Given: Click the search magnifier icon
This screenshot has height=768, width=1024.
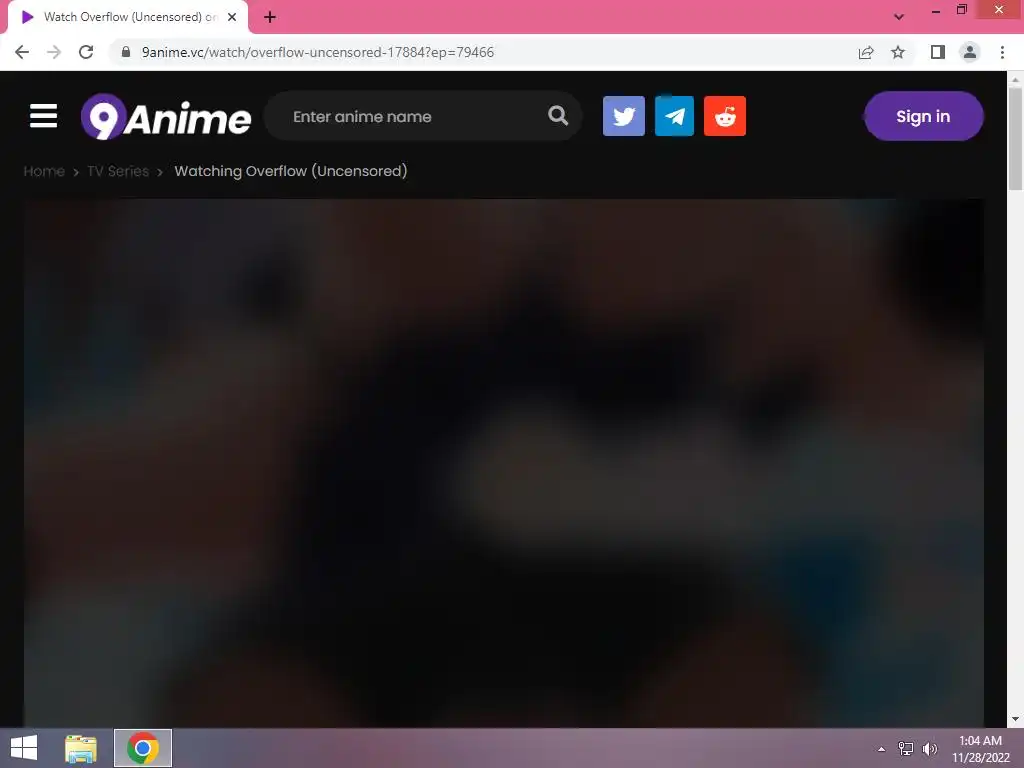Looking at the screenshot, I should [558, 116].
